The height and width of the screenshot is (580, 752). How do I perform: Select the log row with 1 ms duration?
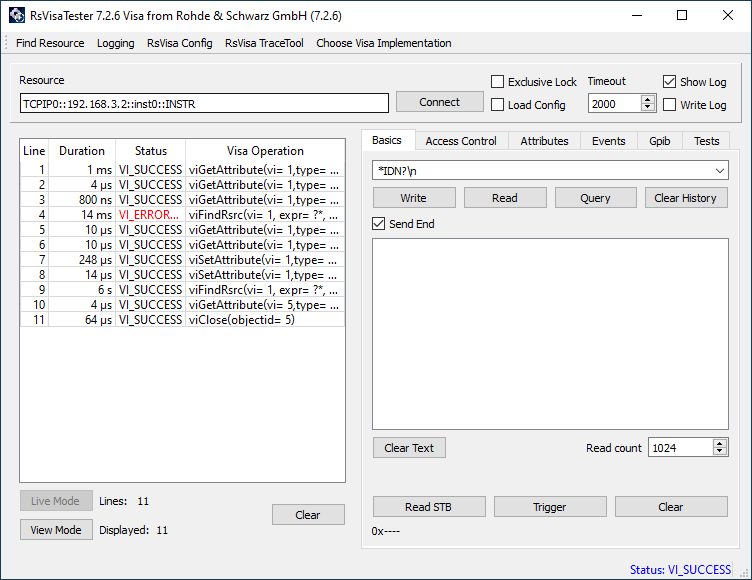click(182, 170)
